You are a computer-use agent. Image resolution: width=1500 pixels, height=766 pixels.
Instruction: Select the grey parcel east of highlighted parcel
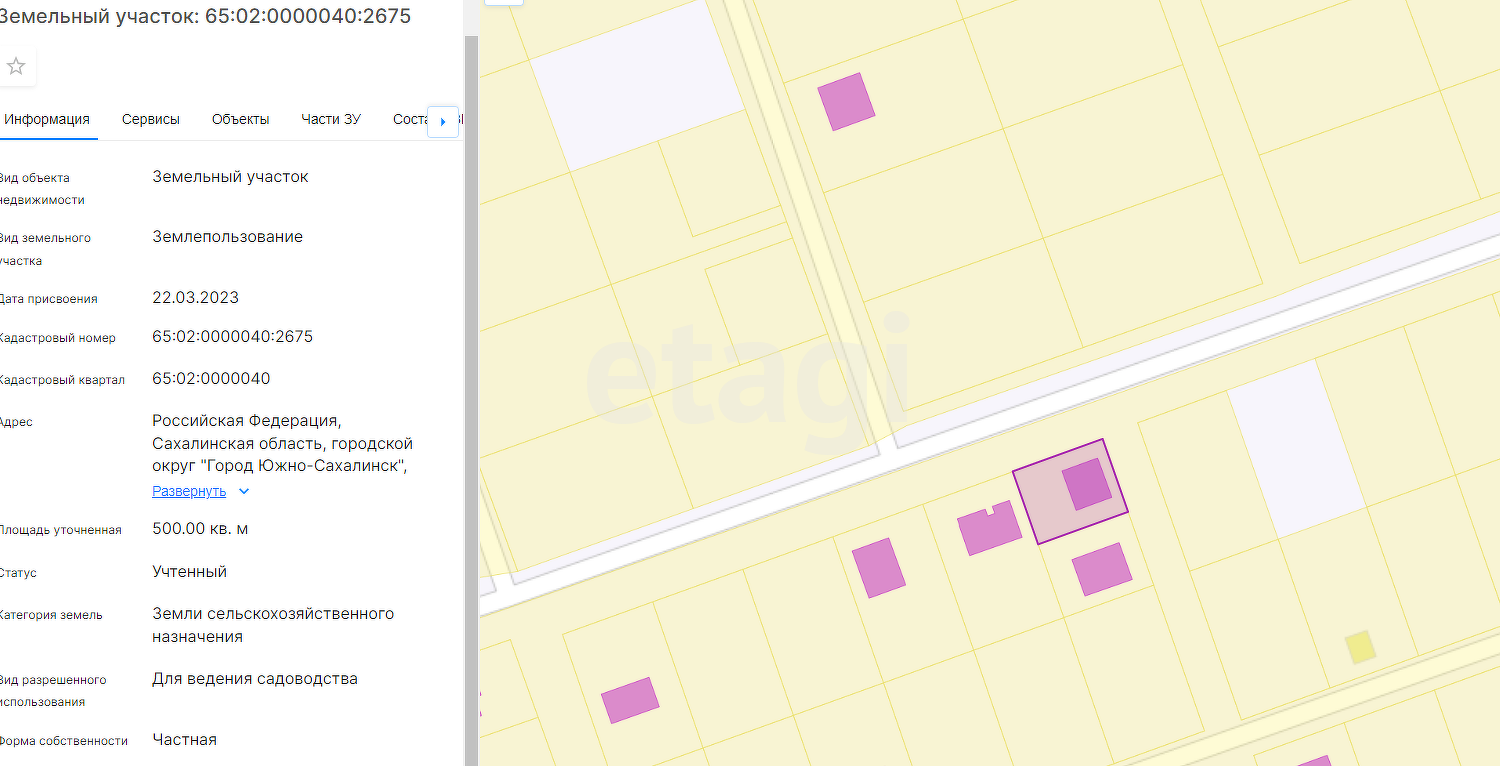(x=1295, y=450)
